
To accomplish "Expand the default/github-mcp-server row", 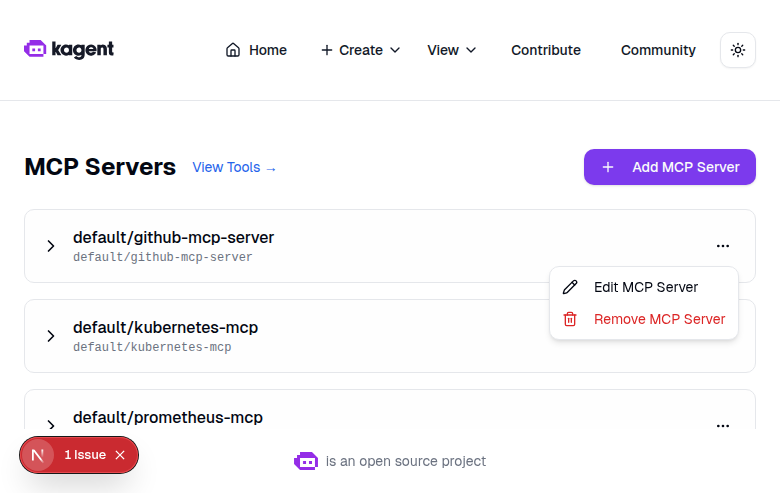I will [x=51, y=246].
